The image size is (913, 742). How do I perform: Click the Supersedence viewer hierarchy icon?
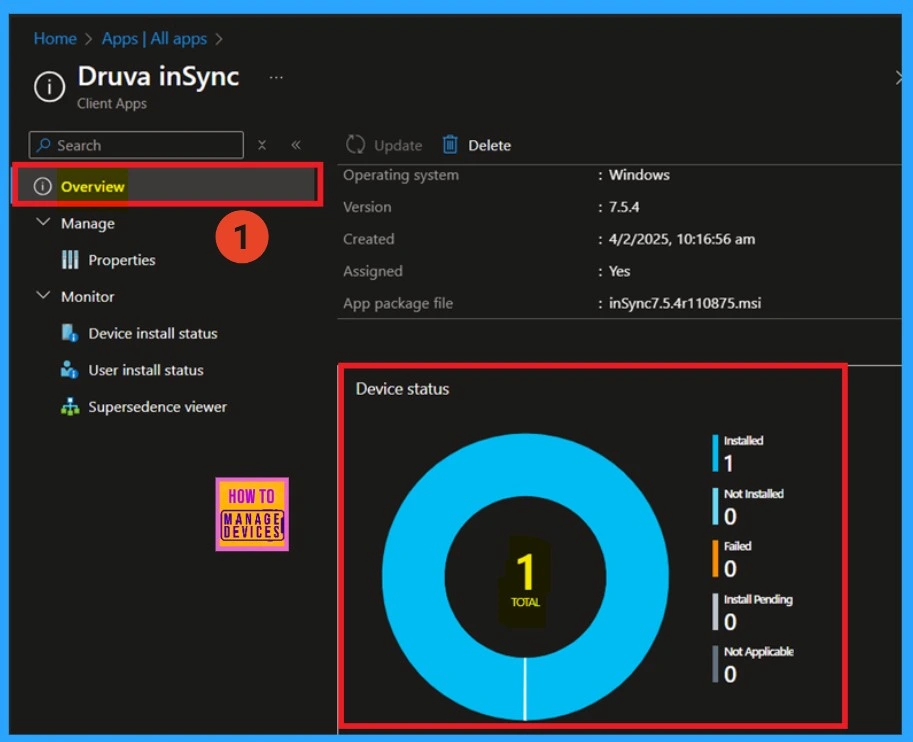tap(70, 407)
